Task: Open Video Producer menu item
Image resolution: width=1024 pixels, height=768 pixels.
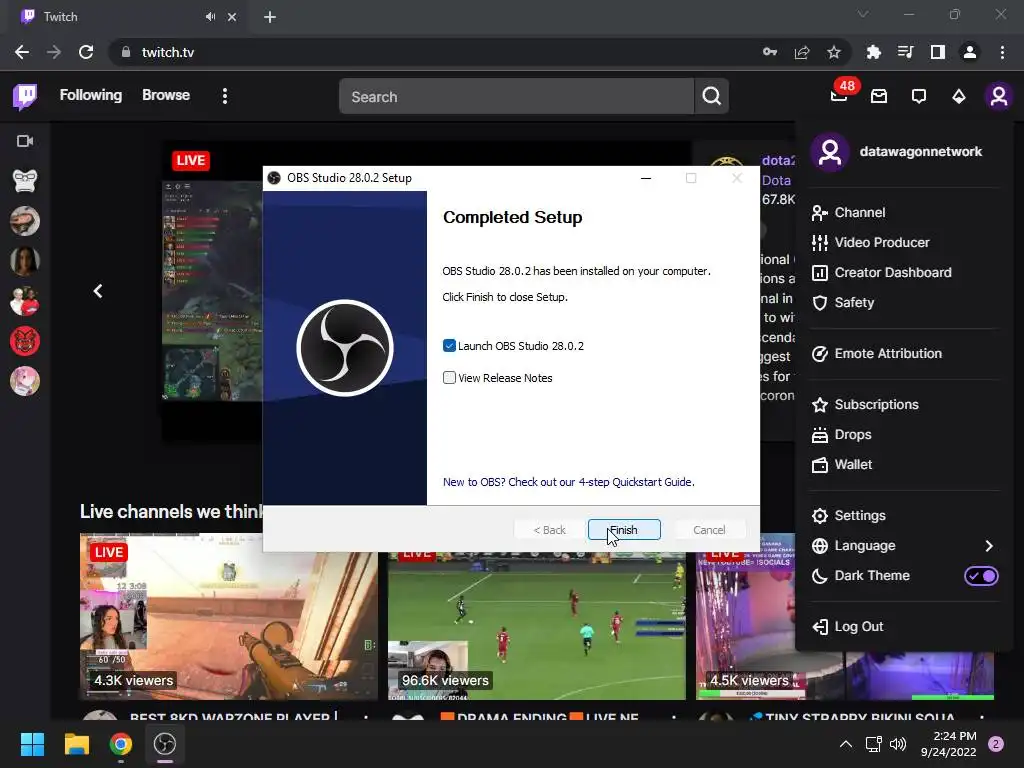Action: coord(904,242)
